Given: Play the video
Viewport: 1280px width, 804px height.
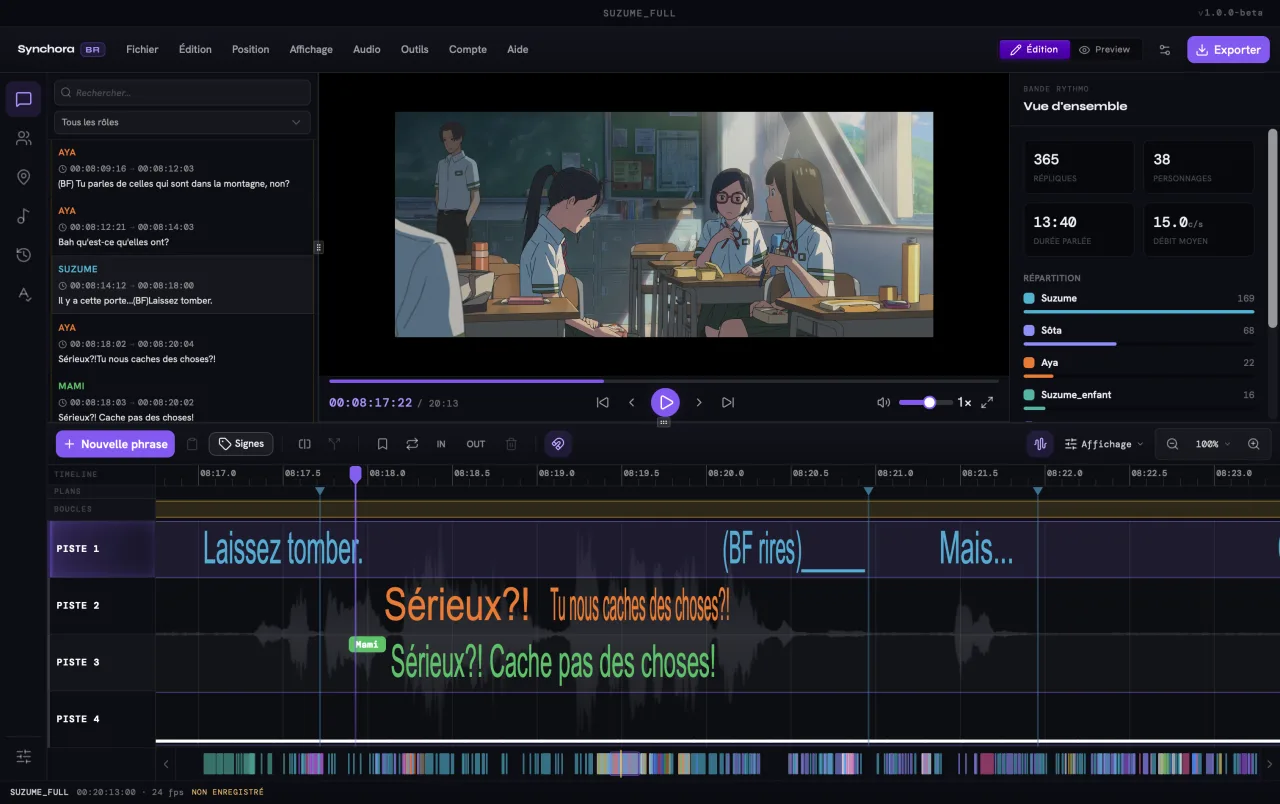Looking at the screenshot, I should 665,402.
